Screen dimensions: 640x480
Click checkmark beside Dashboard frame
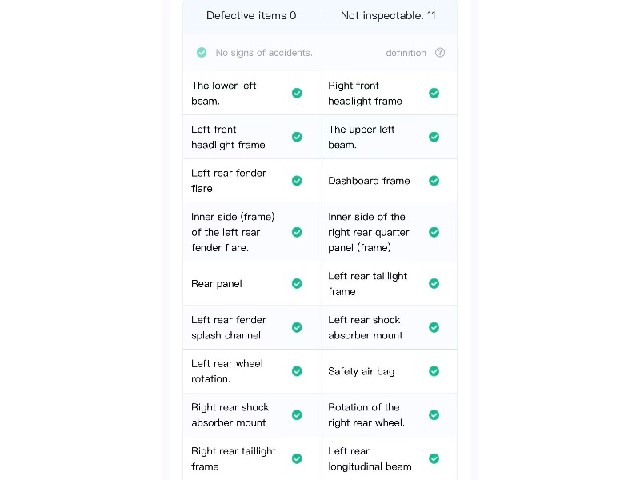pyautogui.click(x=434, y=181)
